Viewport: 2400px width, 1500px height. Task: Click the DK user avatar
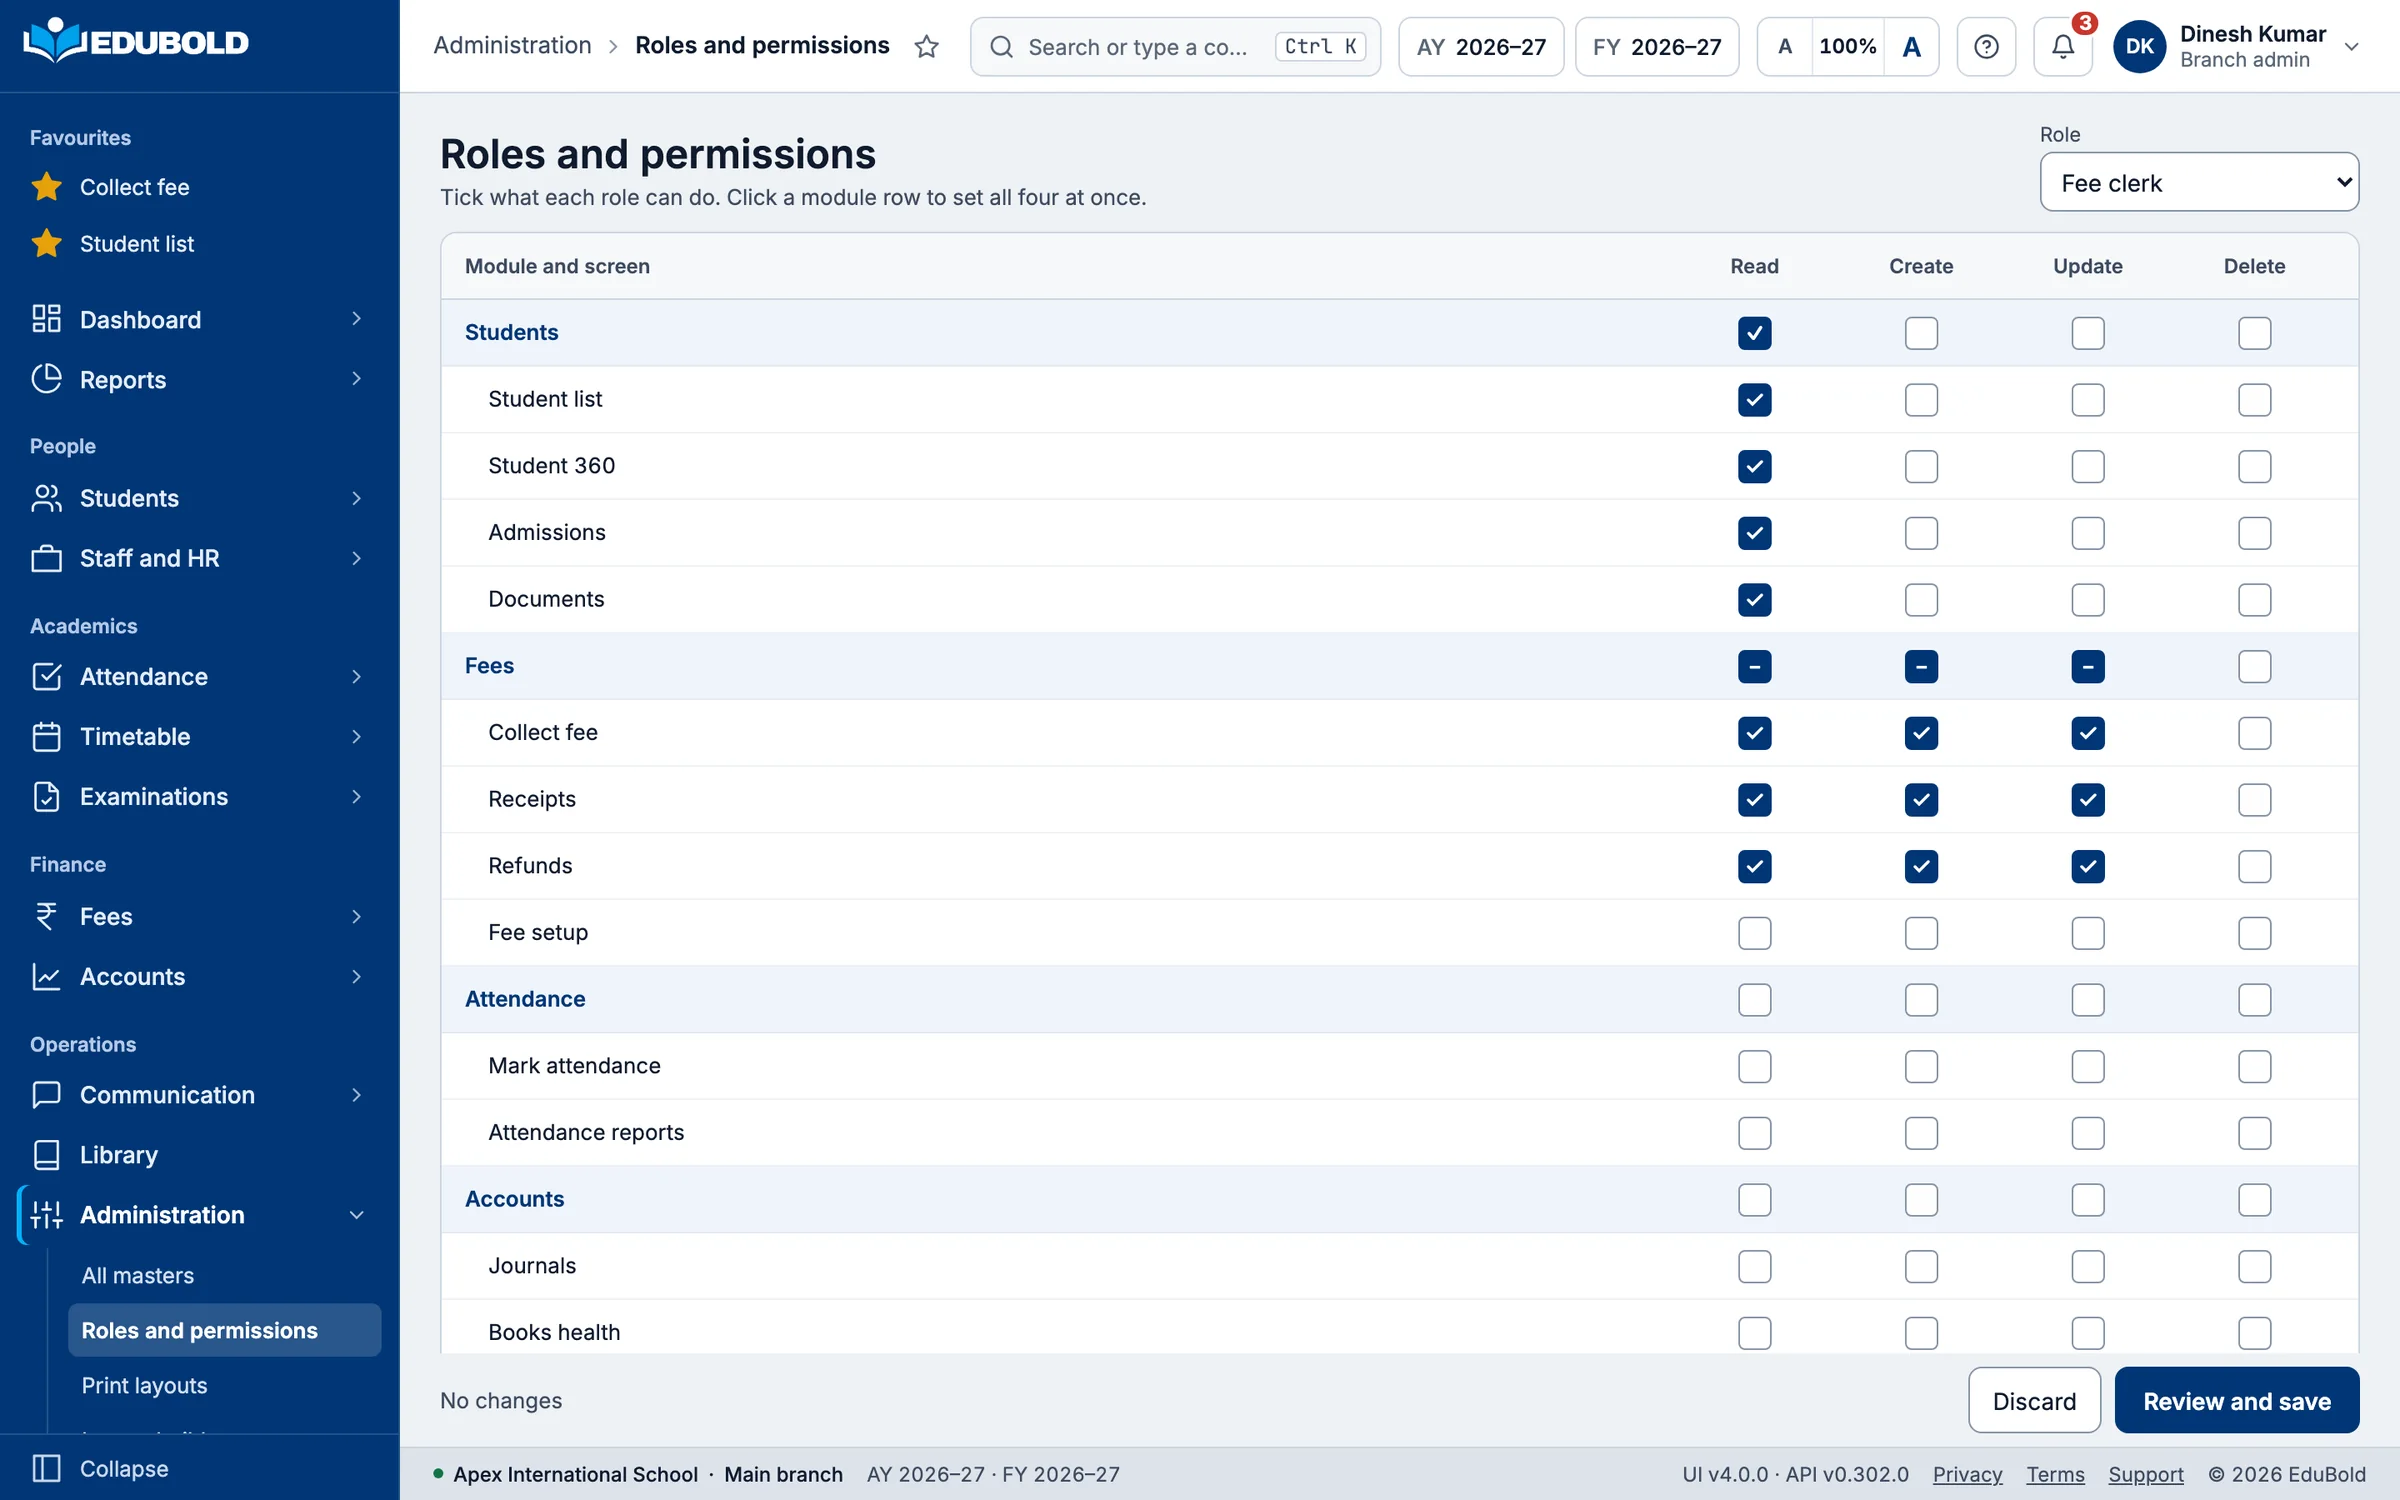click(2139, 46)
